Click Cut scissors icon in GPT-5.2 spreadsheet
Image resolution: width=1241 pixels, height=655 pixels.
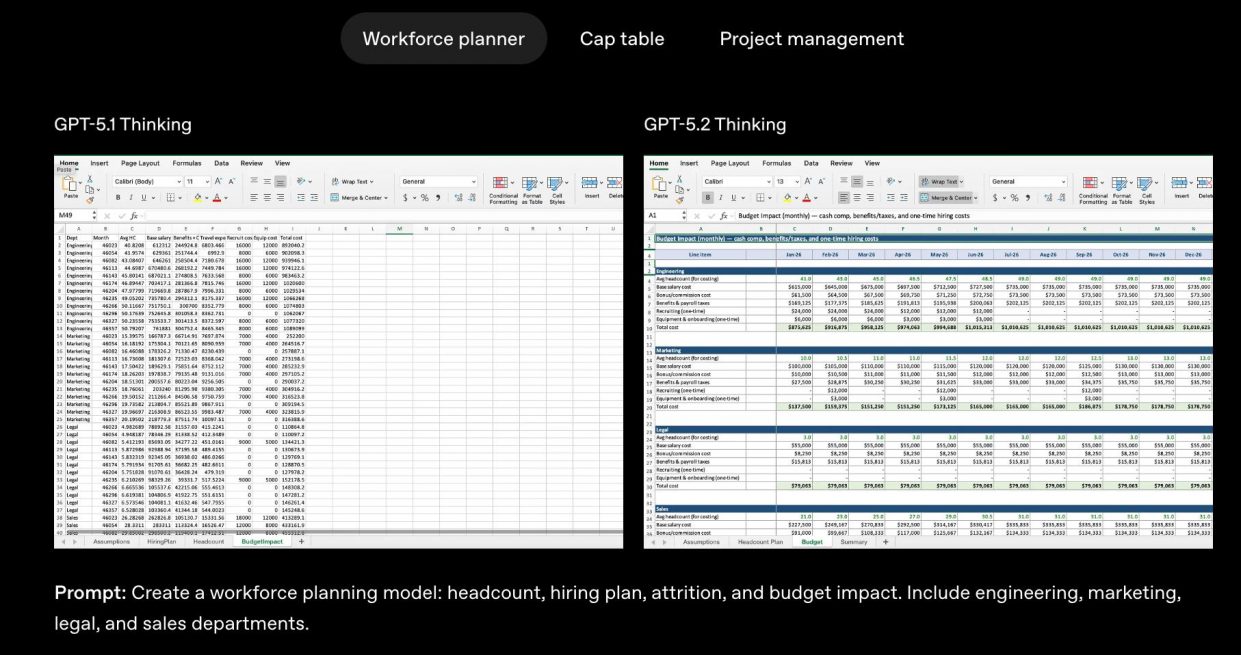pos(680,179)
